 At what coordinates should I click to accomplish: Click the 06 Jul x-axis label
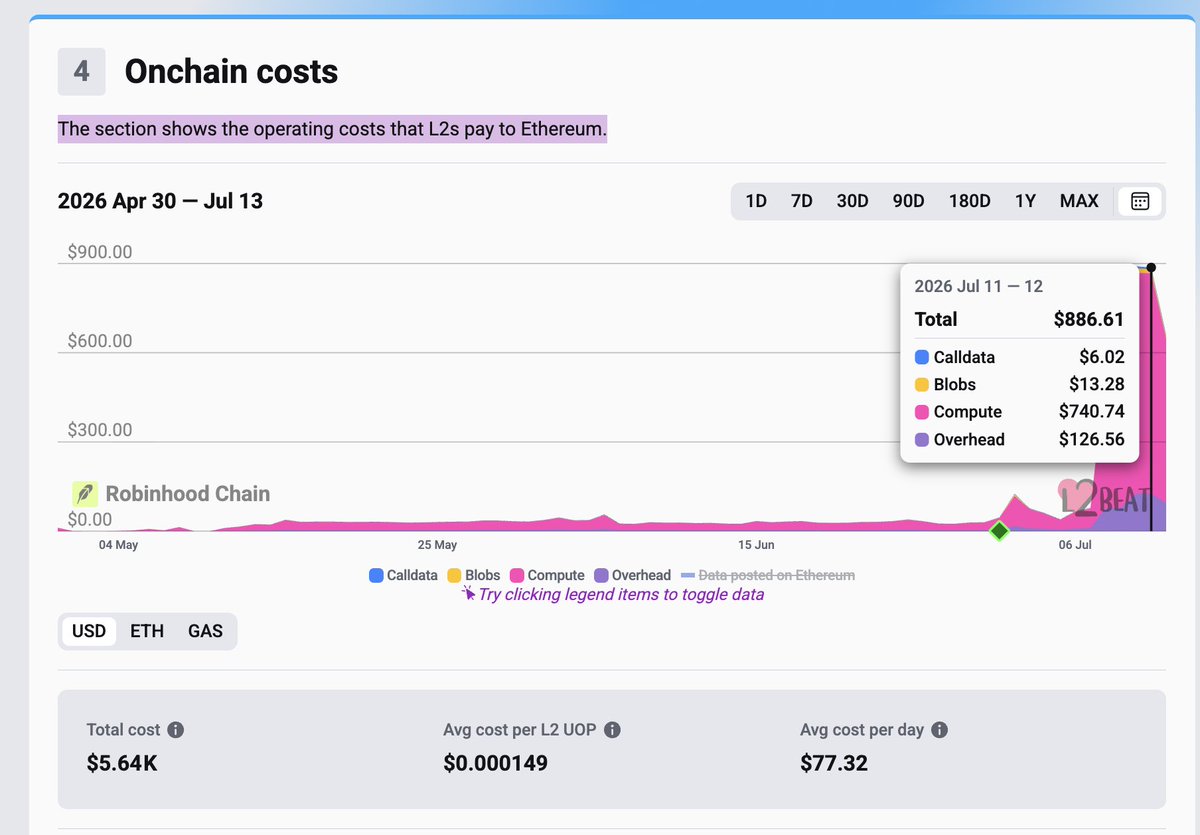(1075, 545)
